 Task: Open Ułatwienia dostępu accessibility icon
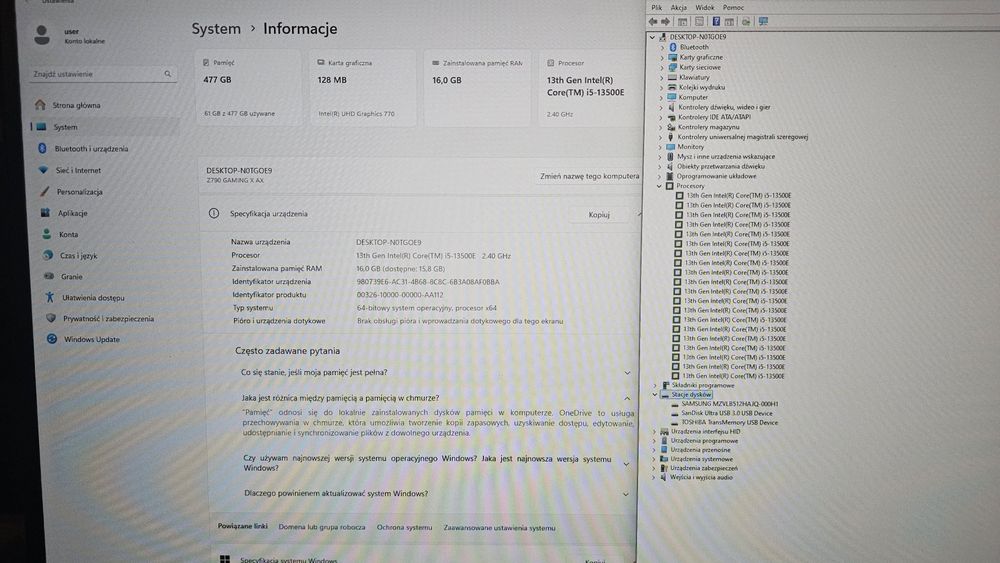[50, 297]
